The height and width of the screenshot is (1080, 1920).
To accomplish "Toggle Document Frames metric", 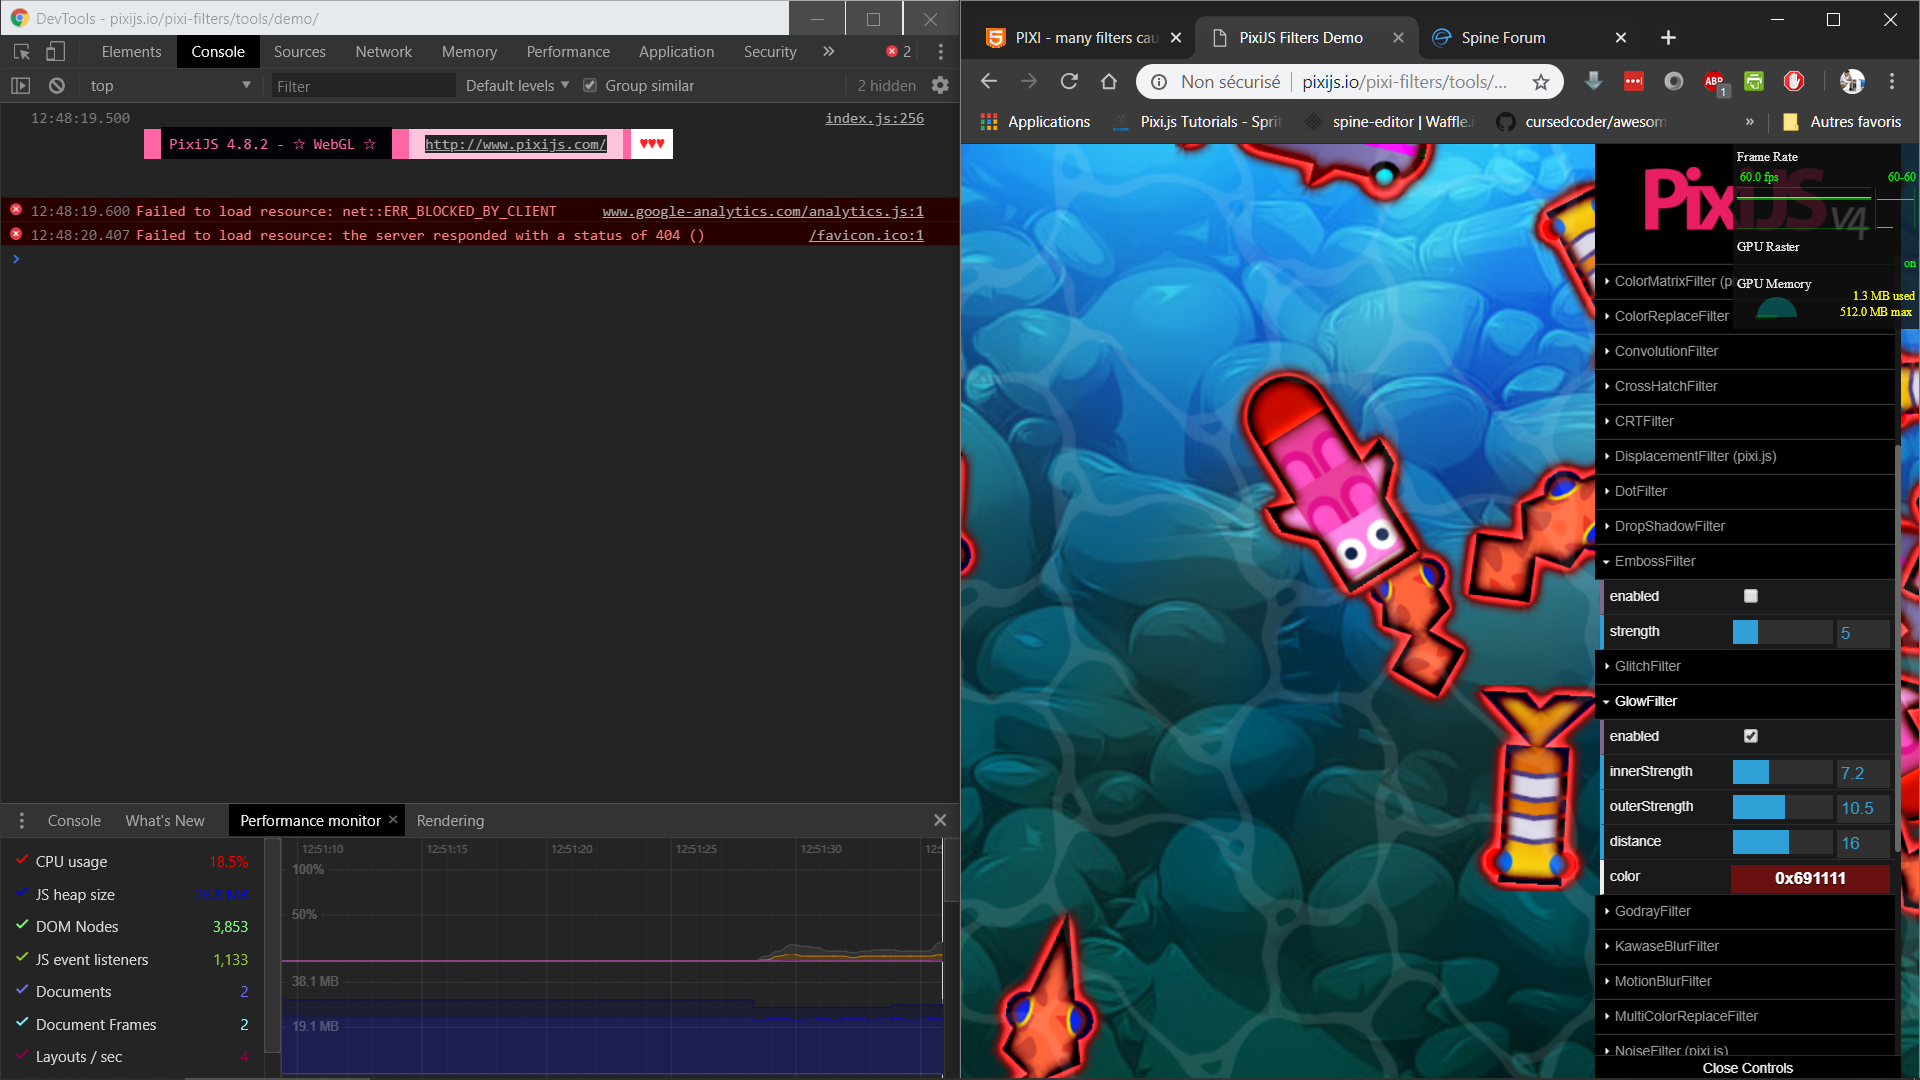I will [22, 1023].
